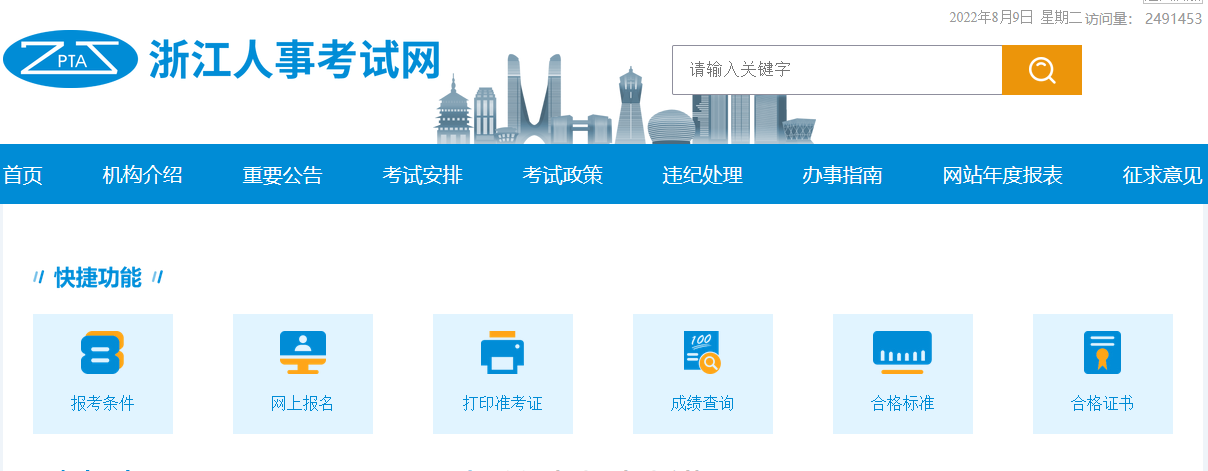1208x471 pixels.
Task: Select 征求意见 in the navigation bar
Action: pyautogui.click(x=1162, y=176)
